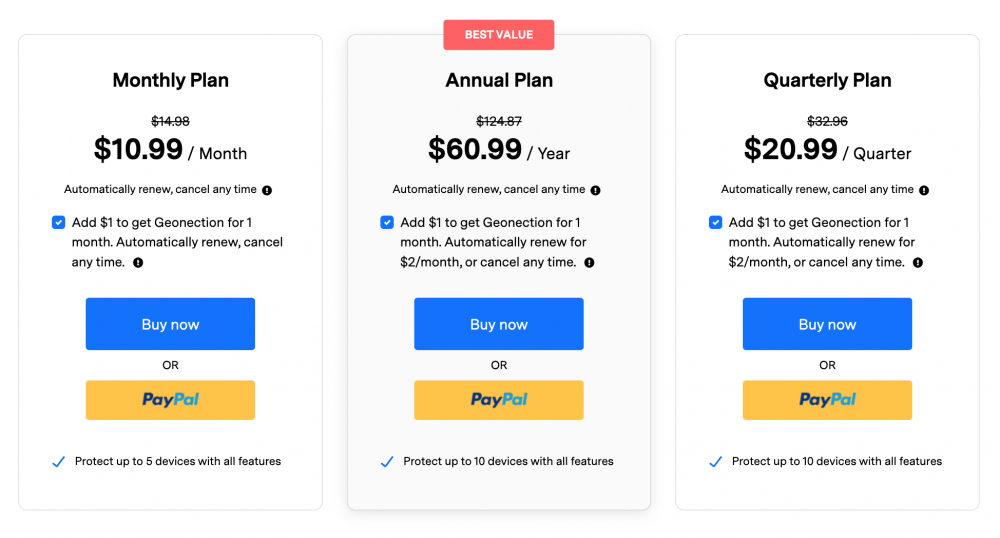The width and height of the screenshot is (1000, 538).
Task: Open info icon after Quarterly Geonection offer
Action: pos(918,263)
